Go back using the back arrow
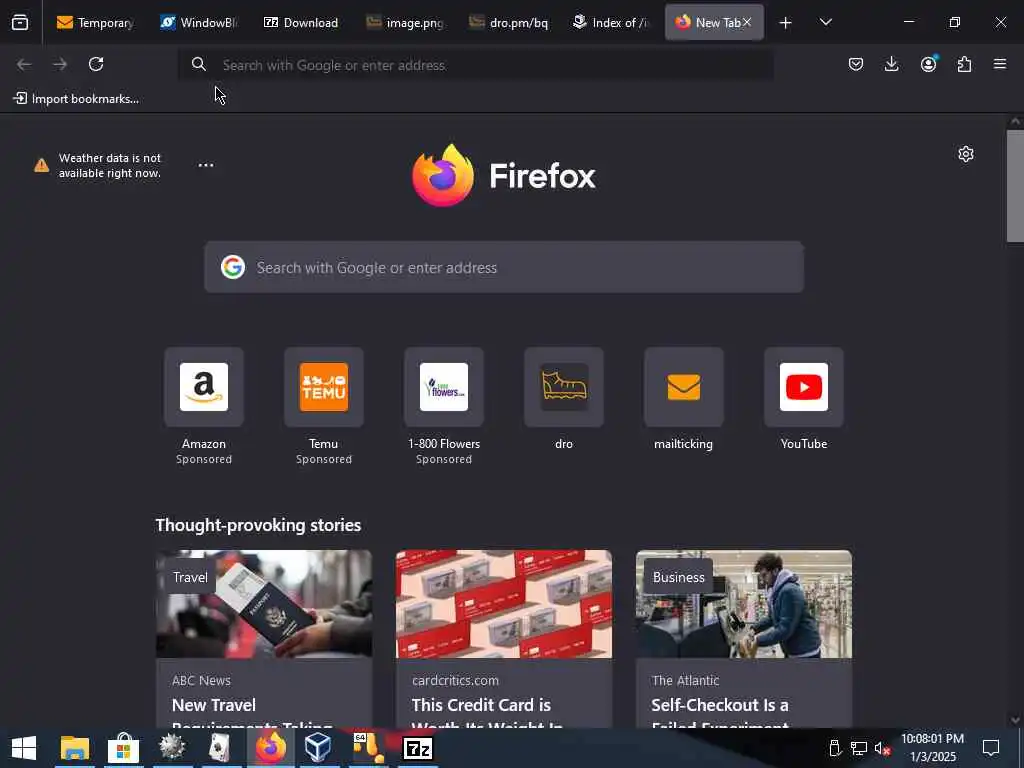This screenshot has height=768, width=1024. [x=24, y=64]
